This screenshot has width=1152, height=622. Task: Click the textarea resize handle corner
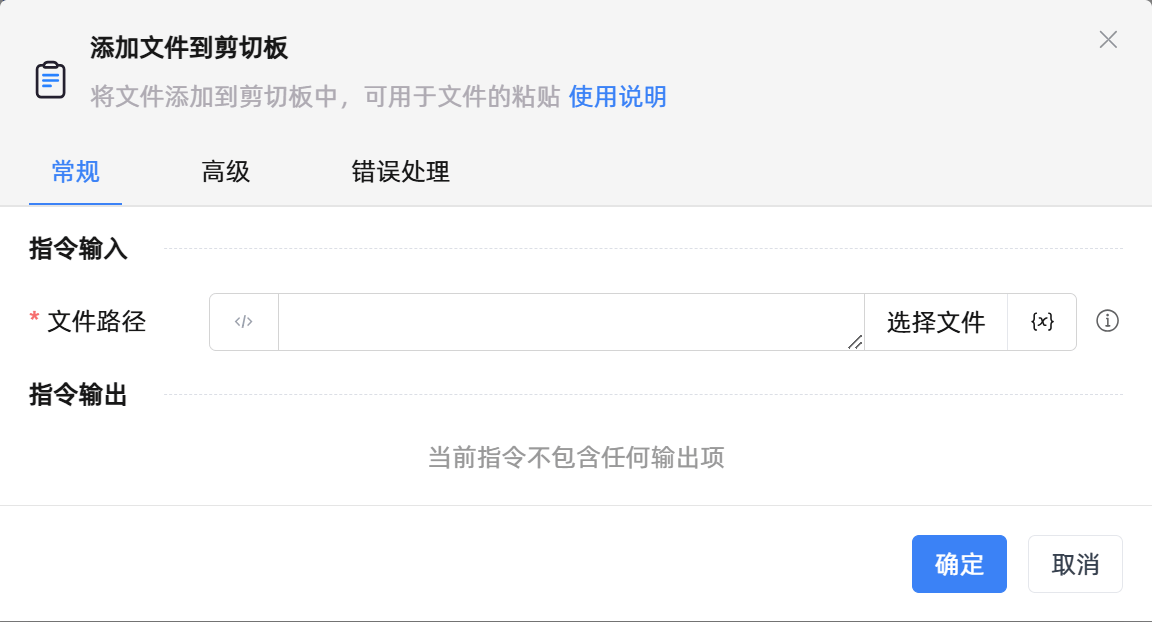coord(855,342)
